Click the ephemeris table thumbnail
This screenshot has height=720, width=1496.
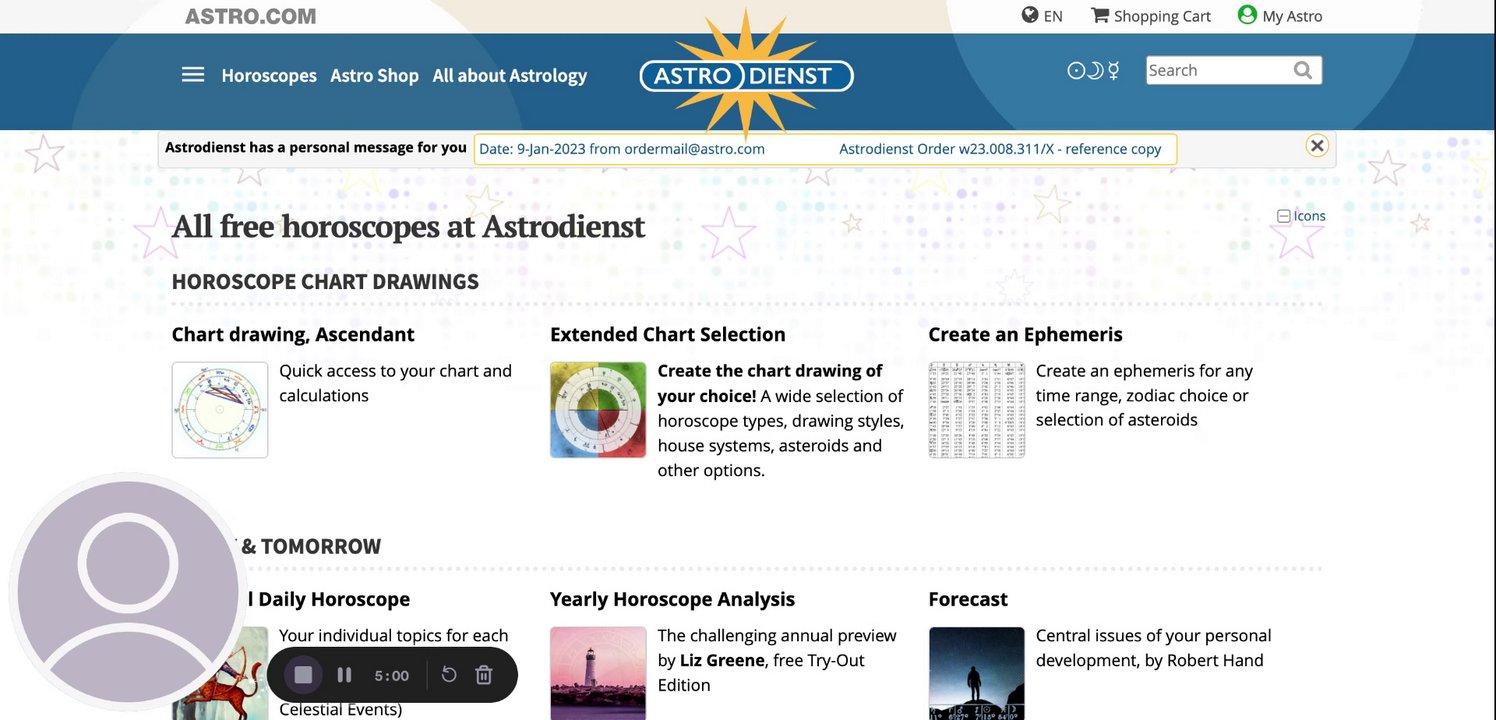(977, 410)
